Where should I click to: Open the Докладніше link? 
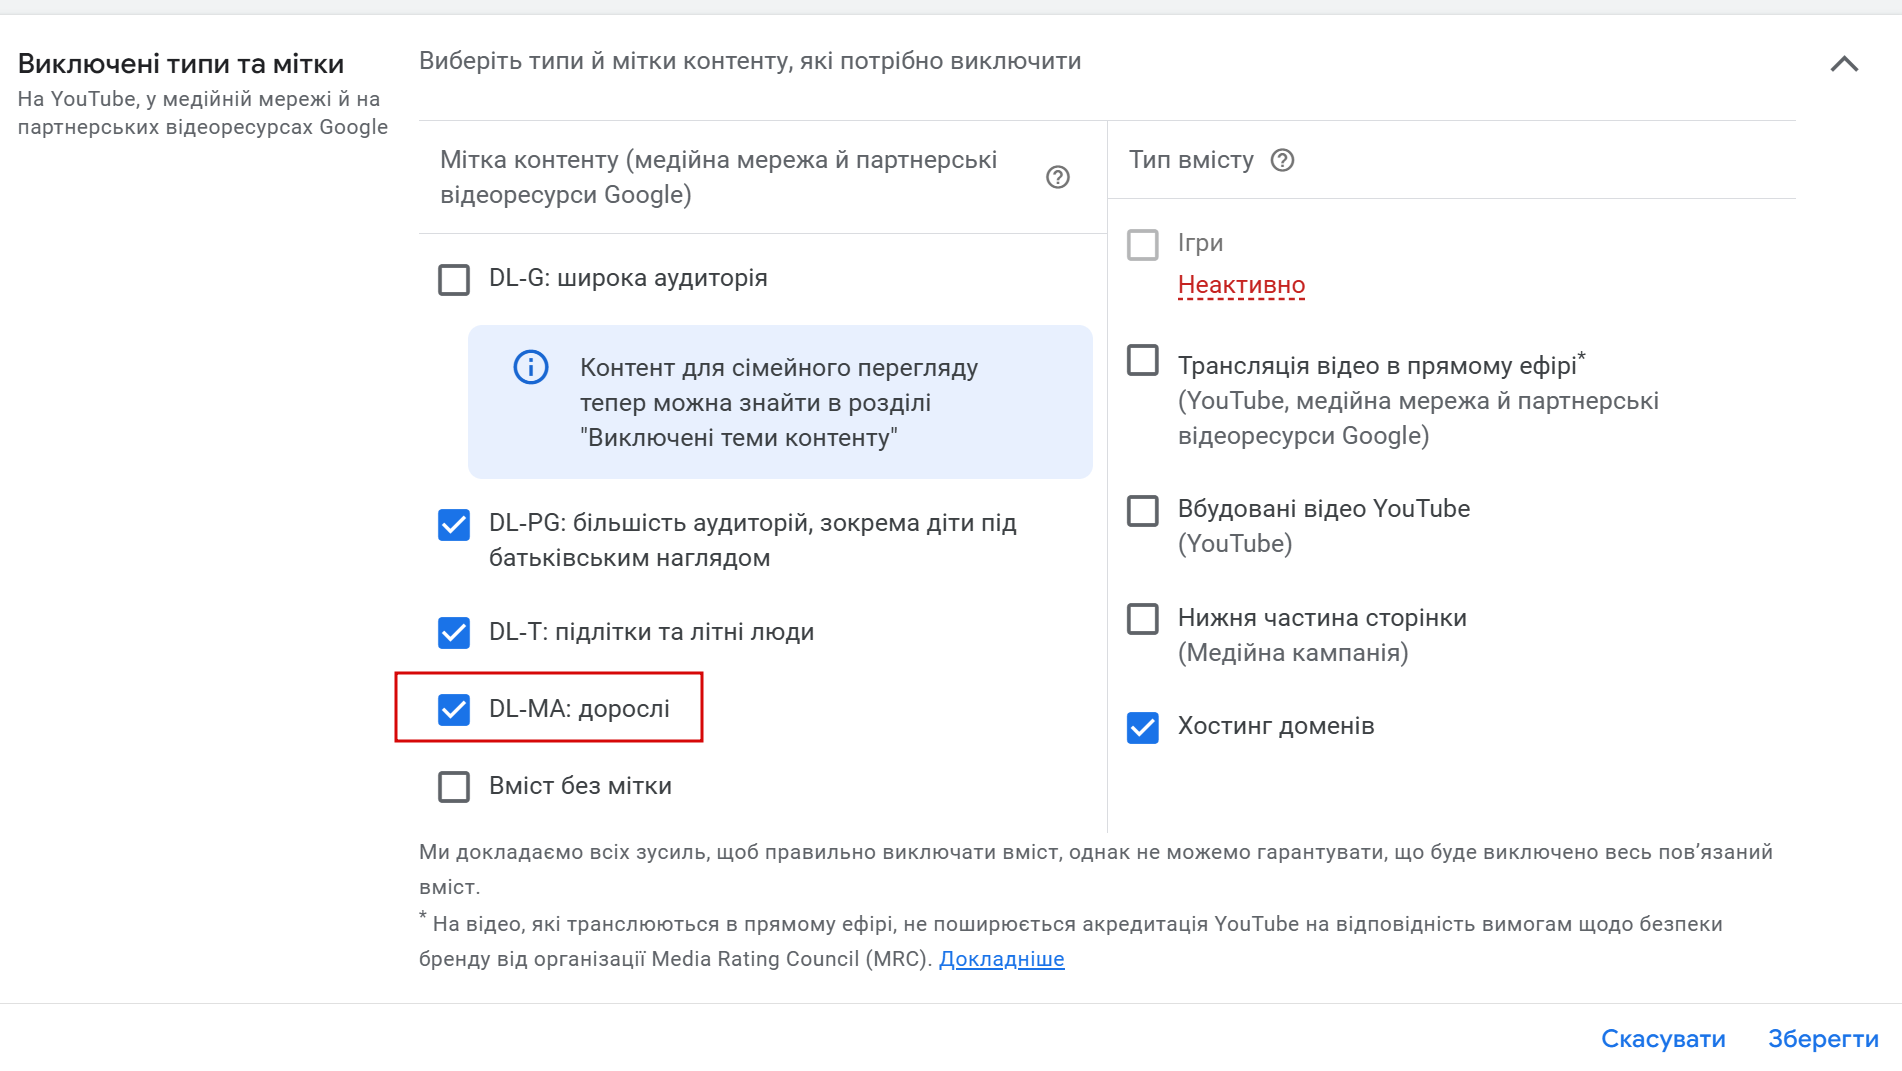1001,959
